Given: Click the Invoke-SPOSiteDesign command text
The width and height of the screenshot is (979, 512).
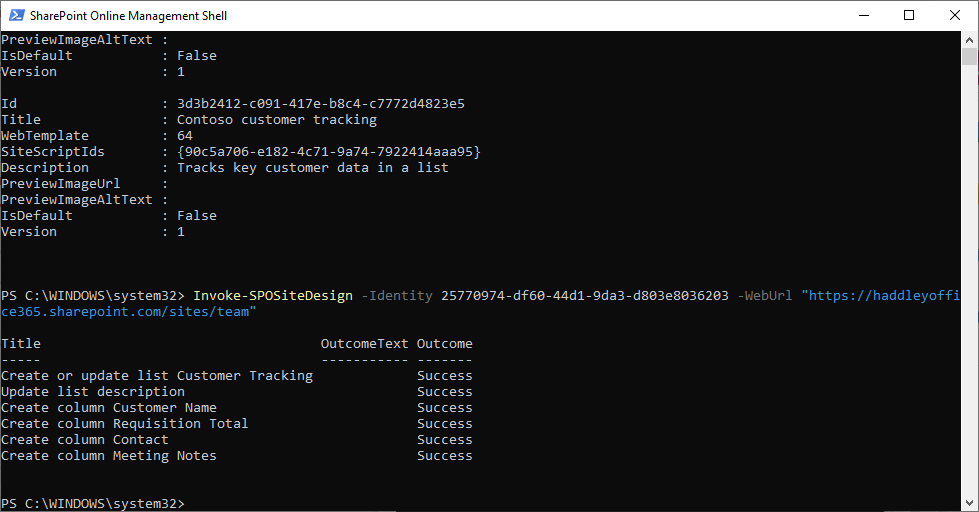Looking at the screenshot, I should click(x=272, y=296).
